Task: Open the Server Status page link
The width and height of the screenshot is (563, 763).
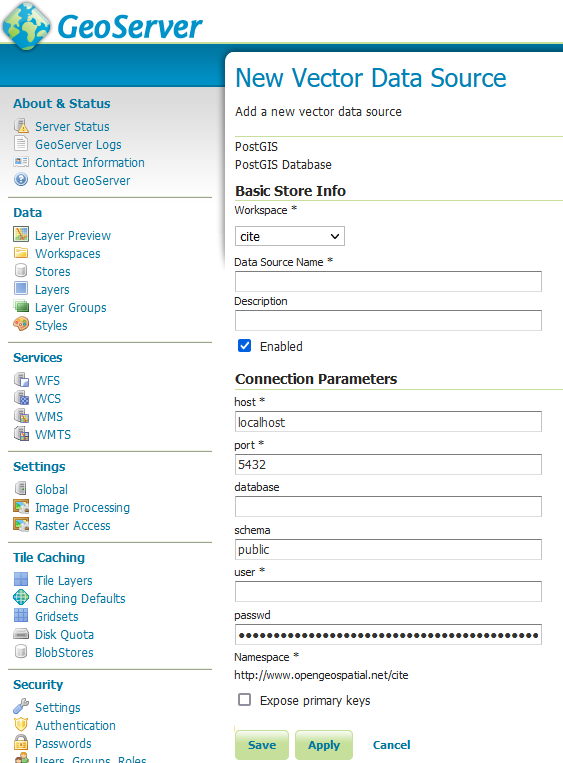Action: tap(72, 127)
